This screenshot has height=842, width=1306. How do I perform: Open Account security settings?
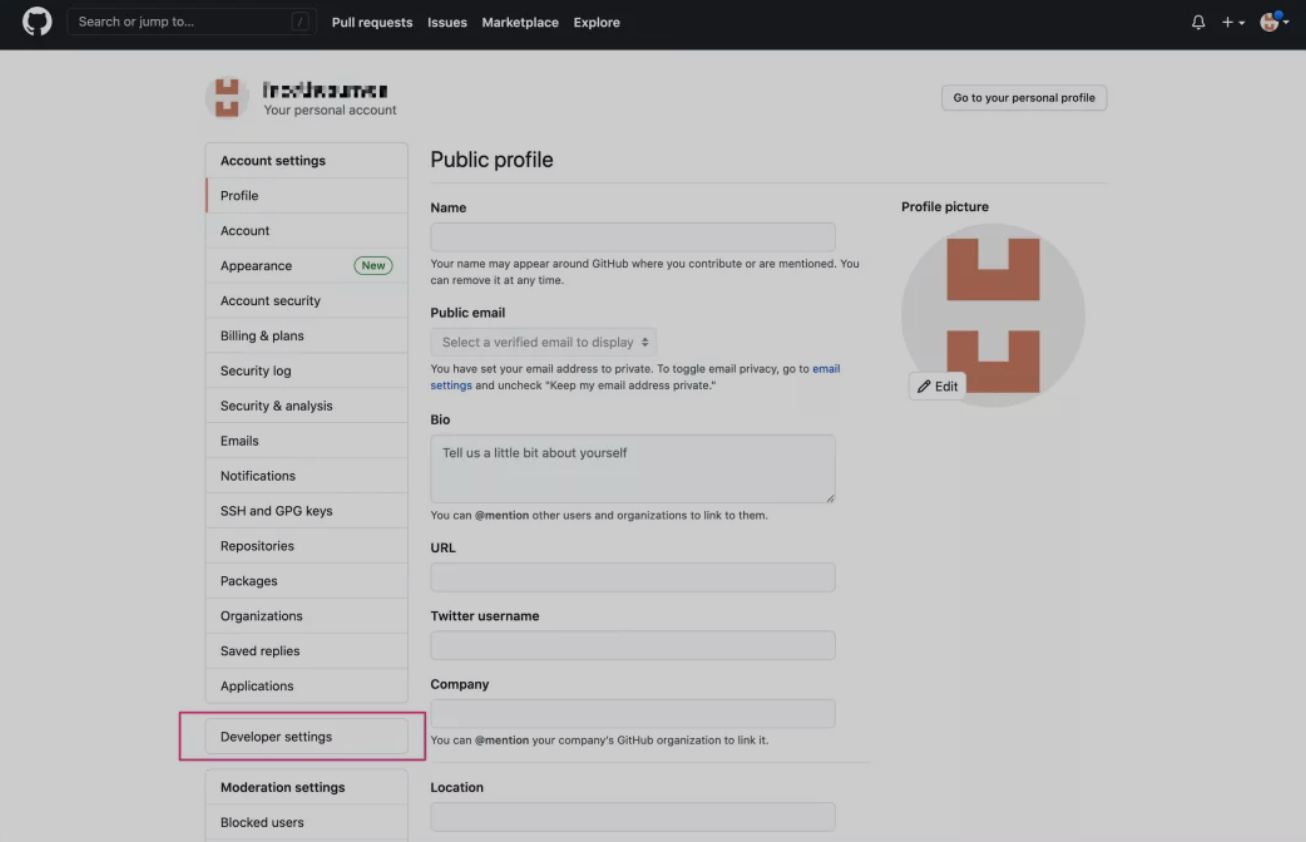tap(270, 301)
